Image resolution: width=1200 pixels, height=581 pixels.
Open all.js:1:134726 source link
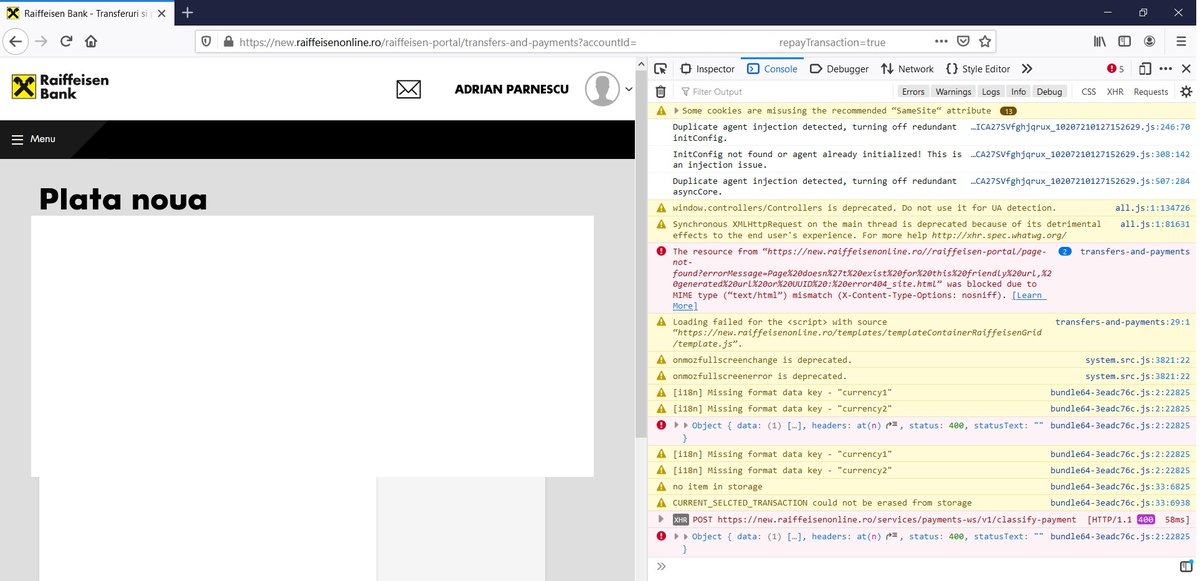1152,208
